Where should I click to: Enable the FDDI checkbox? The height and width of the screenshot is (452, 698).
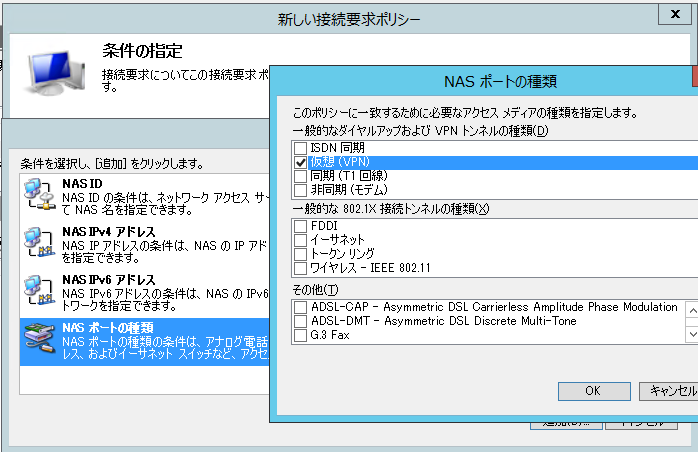click(x=300, y=226)
